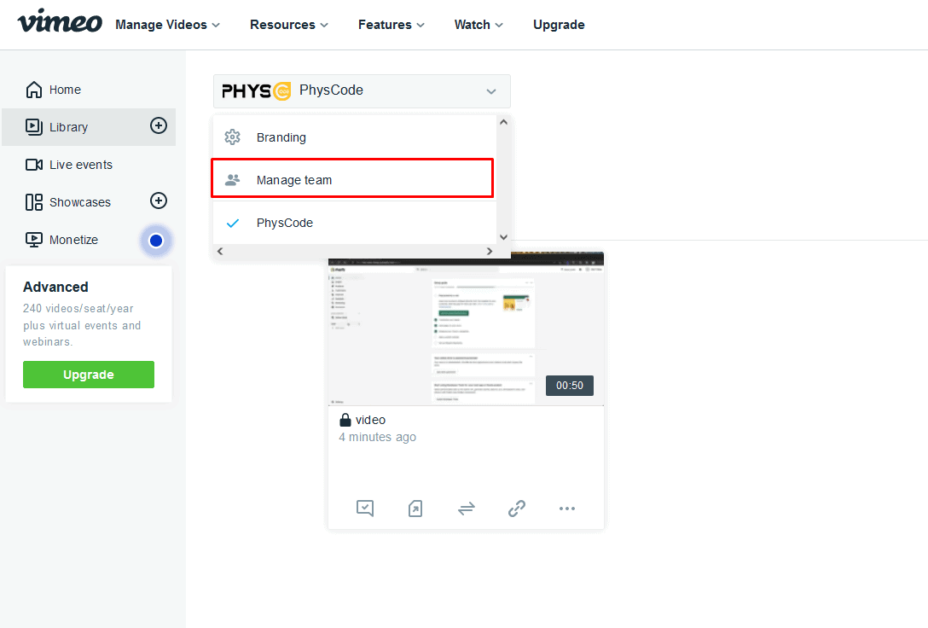The height and width of the screenshot is (628, 928).
Task: Open Live events in the sidebar
Action: point(81,165)
